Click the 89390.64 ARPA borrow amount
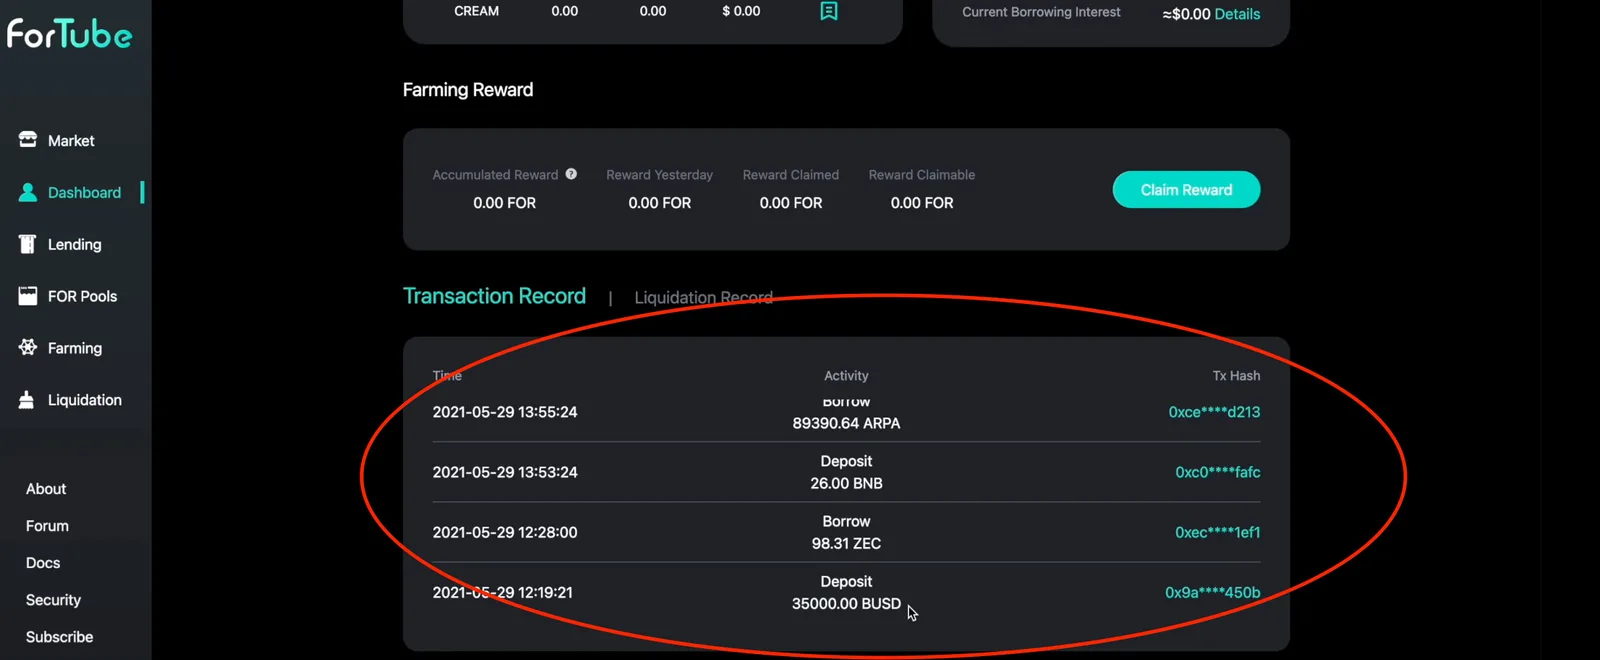Image resolution: width=1600 pixels, height=660 pixels. pyautogui.click(x=846, y=423)
